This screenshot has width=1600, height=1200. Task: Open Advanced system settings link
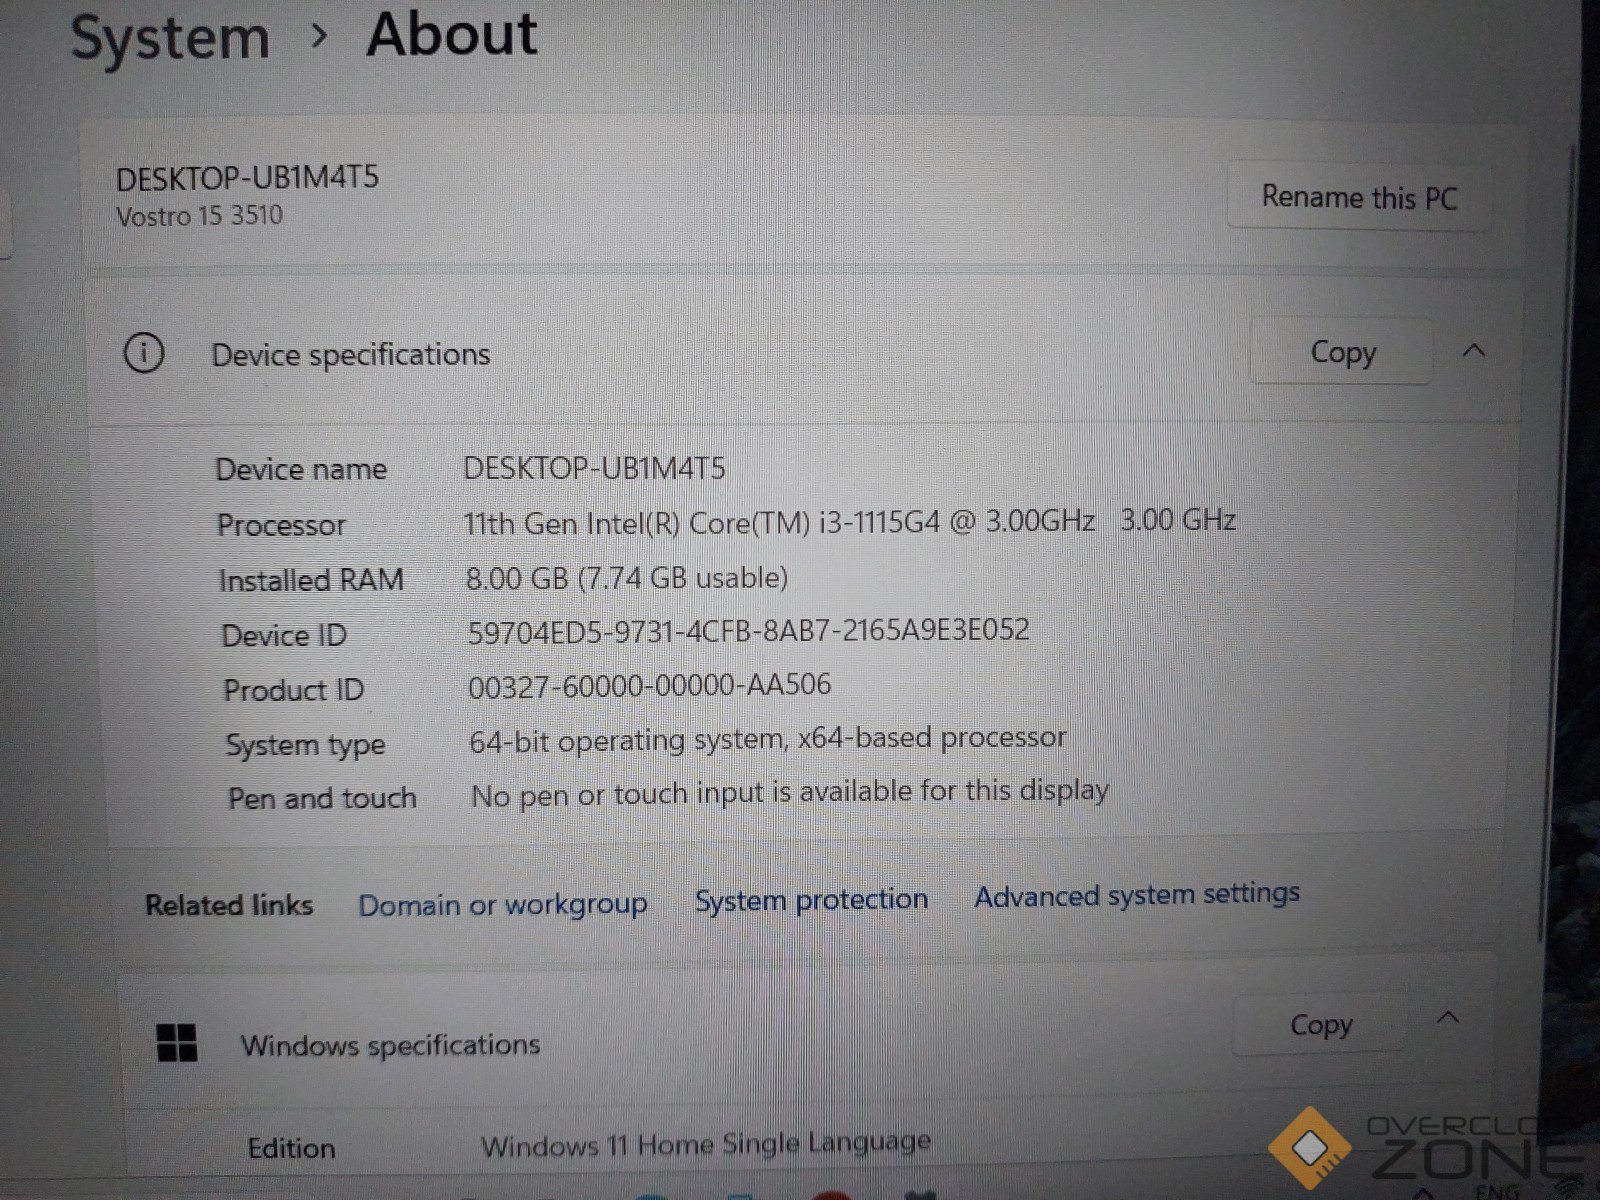(x=1137, y=894)
